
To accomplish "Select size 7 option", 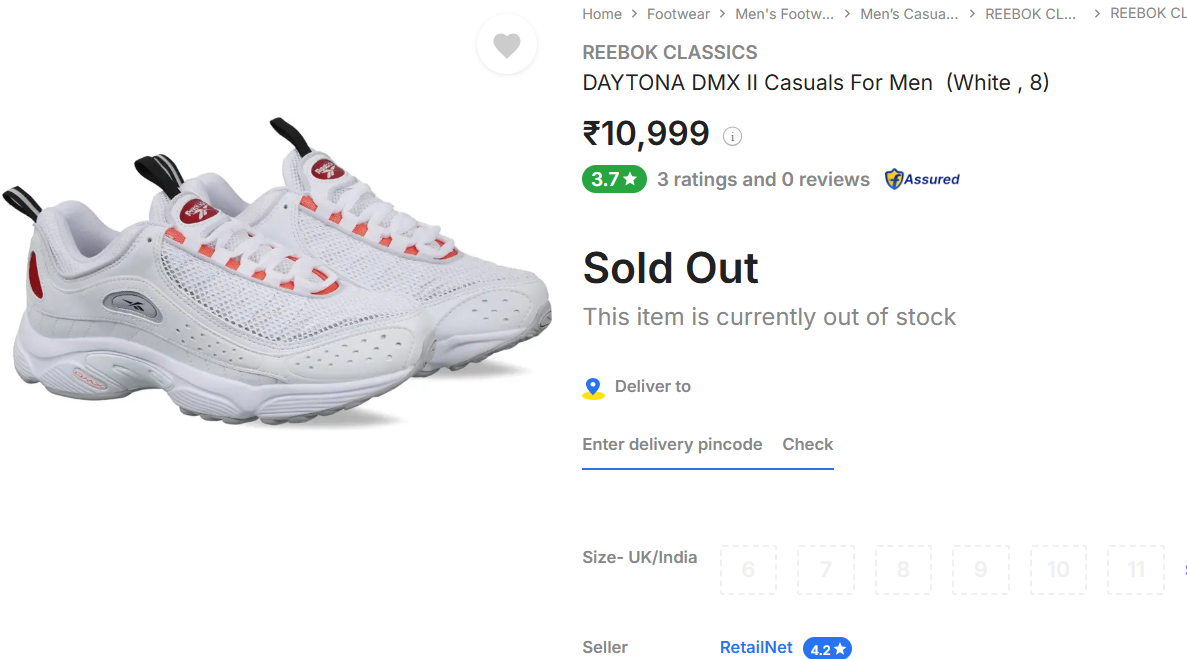I will 826,570.
